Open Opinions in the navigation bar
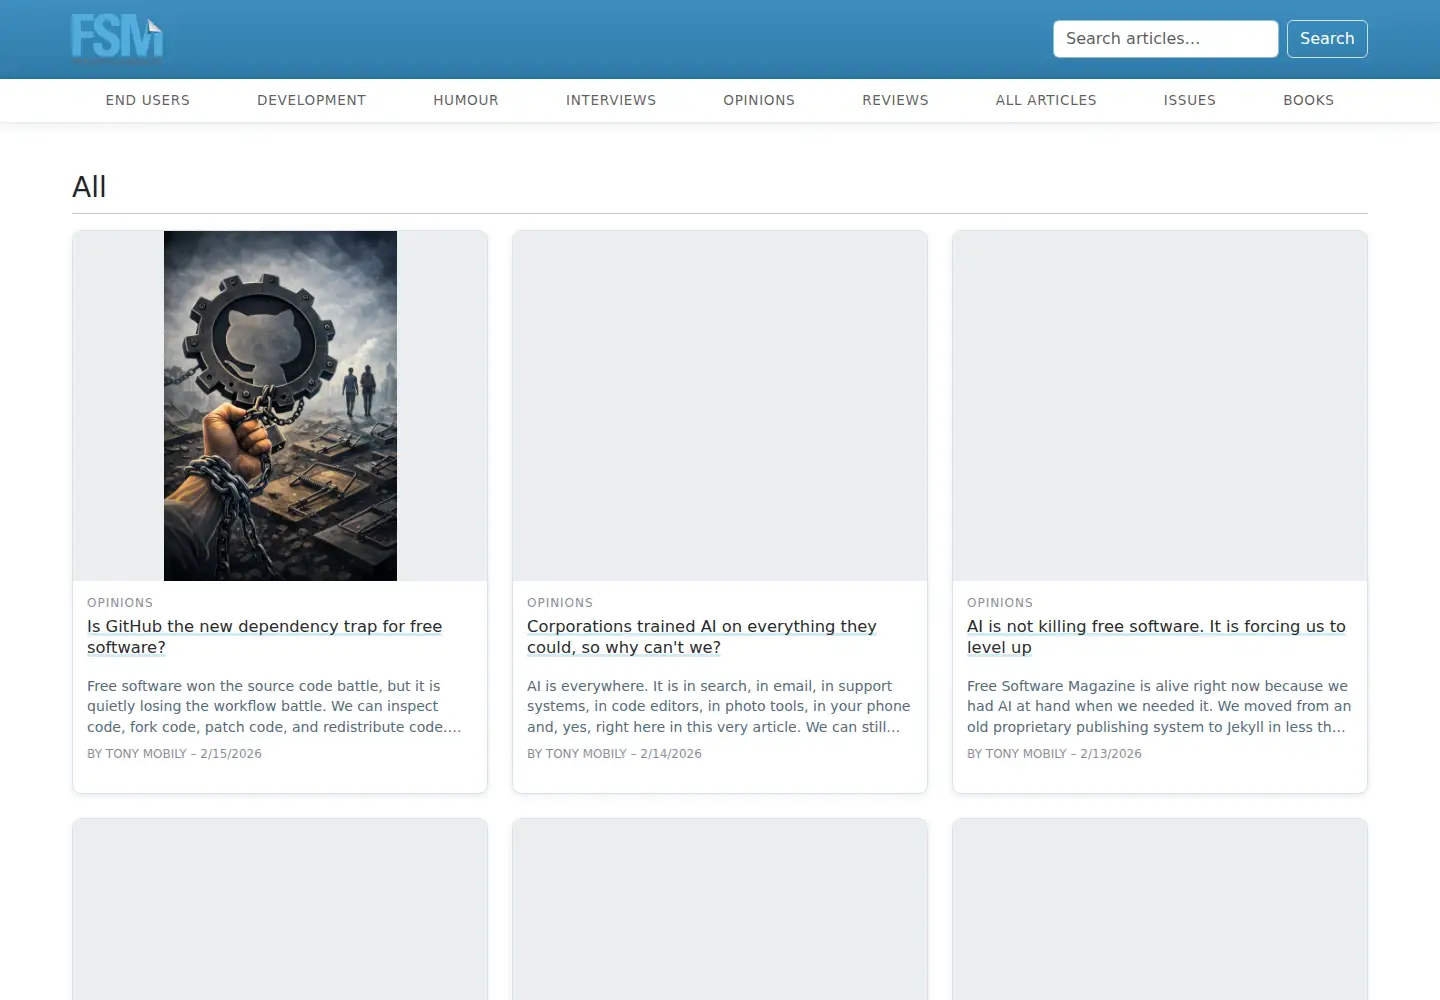 (759, 100)
